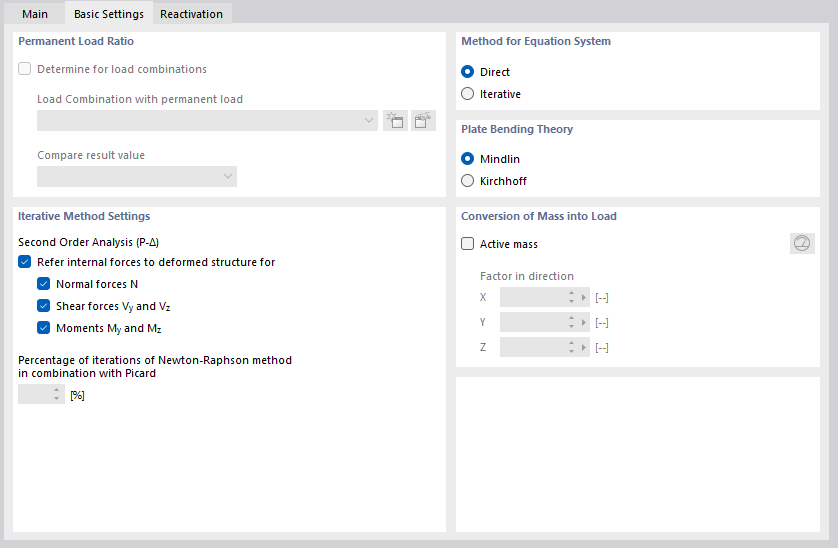
Task: Open the Reactivation tab
Action: 191,14
